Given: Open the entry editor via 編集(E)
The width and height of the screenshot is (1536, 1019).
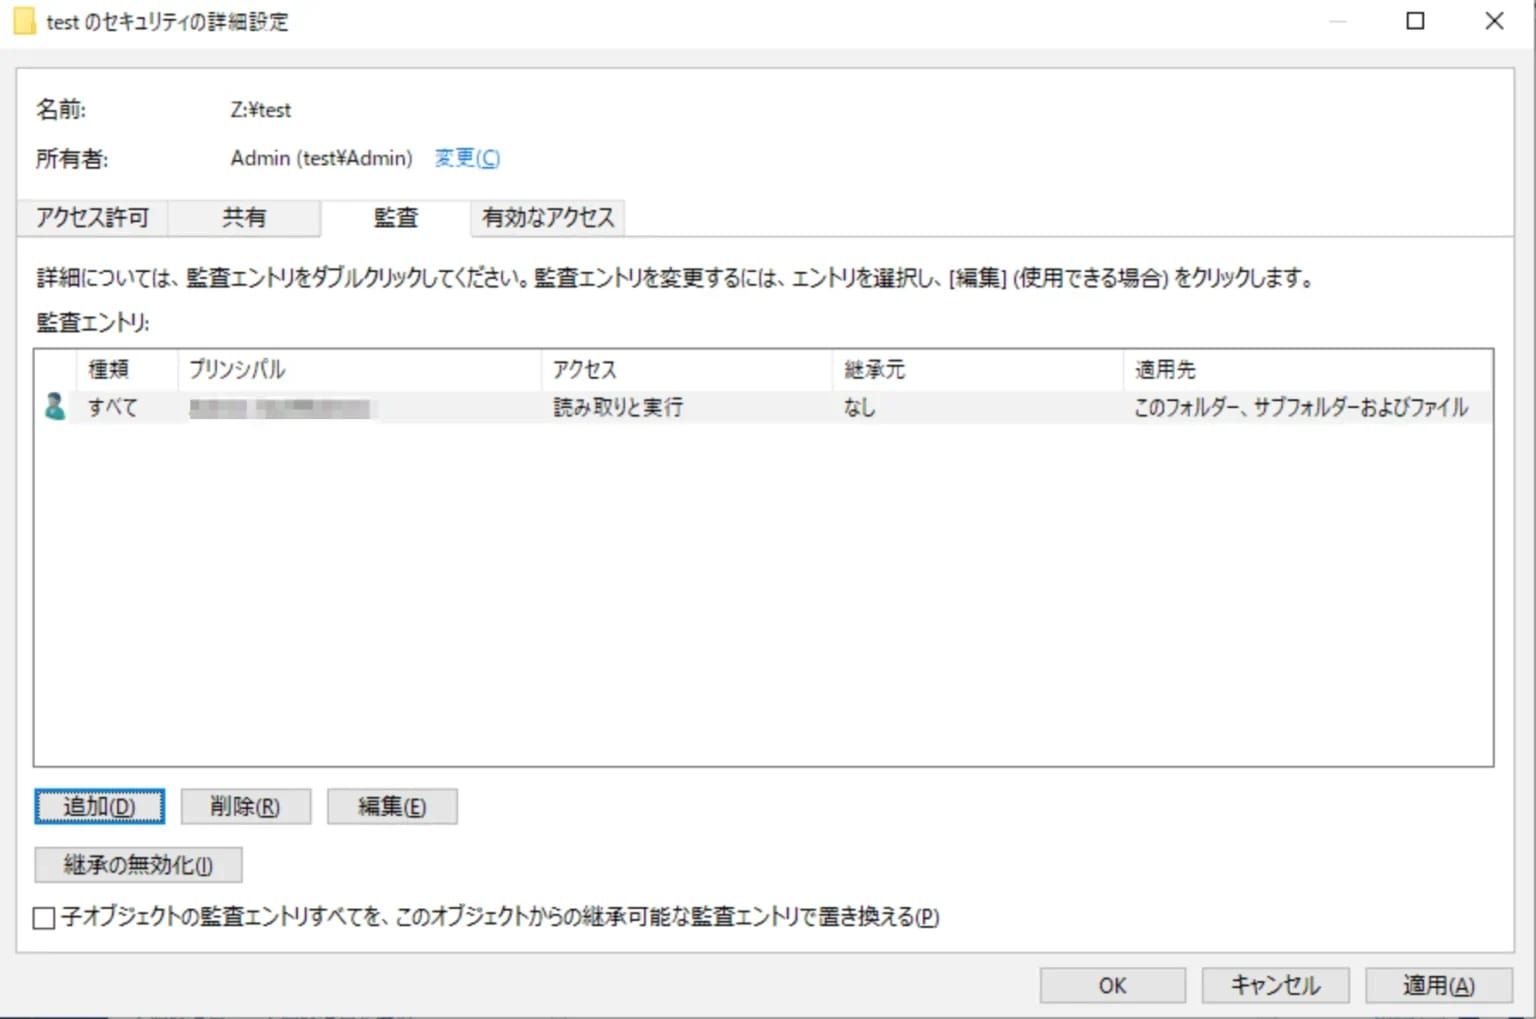Looking at the screenshot, I should click(x=392, y=806).
